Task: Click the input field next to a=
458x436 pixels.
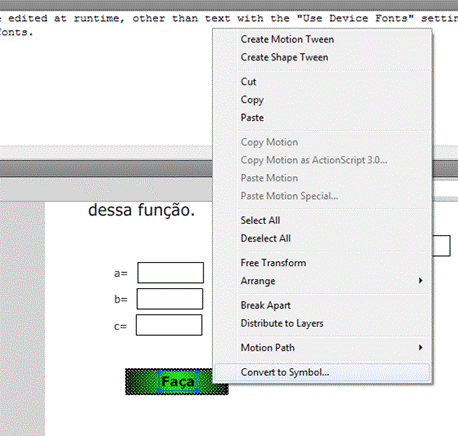Action: click(x=171, y=273)
